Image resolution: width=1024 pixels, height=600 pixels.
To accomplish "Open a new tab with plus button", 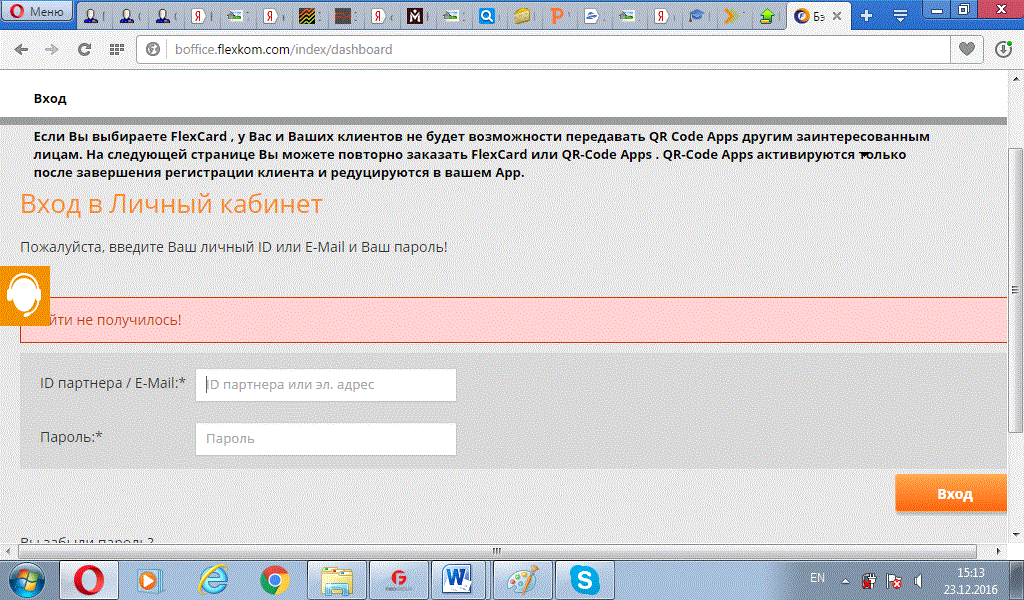I will (866, 16).
